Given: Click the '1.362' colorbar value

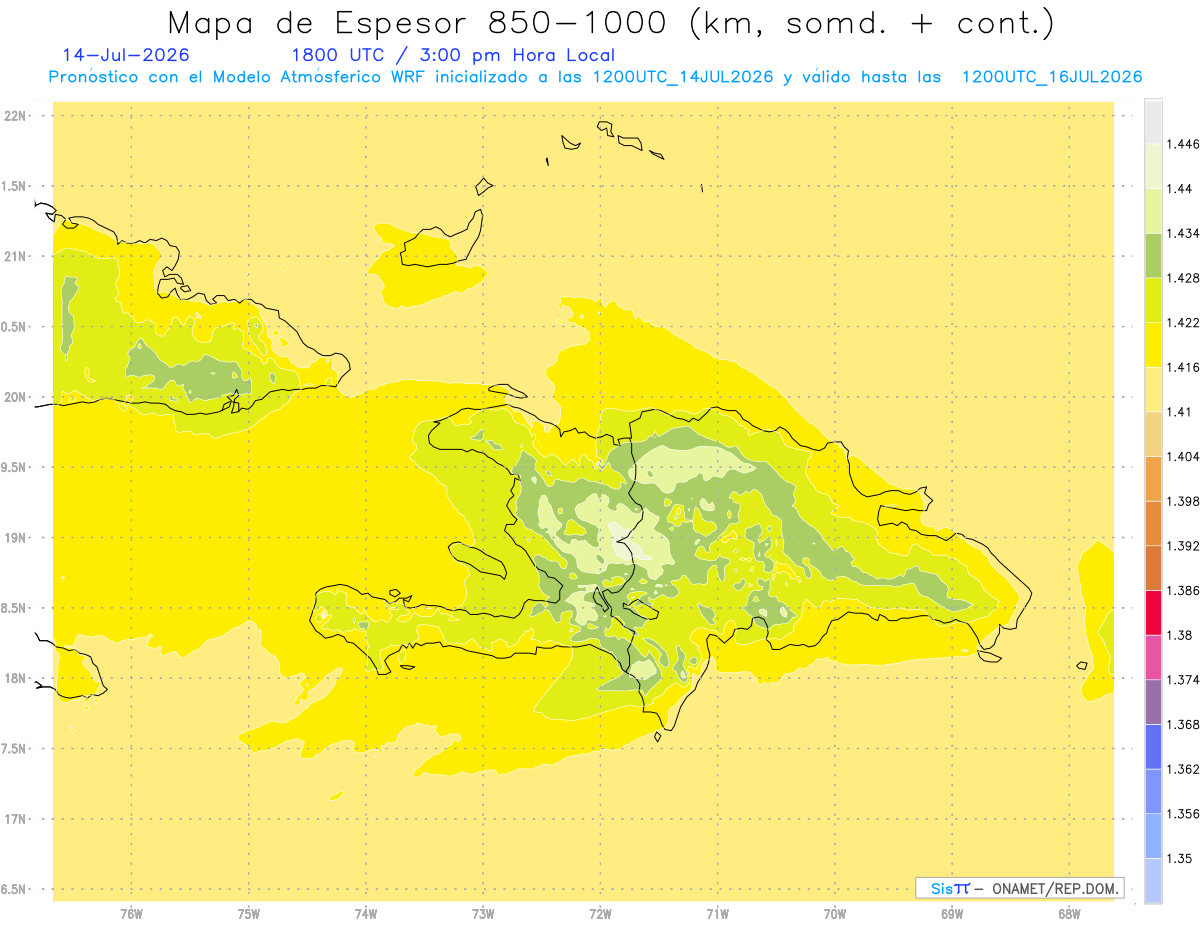Looking at the screenshot, I should point(1182,769).
